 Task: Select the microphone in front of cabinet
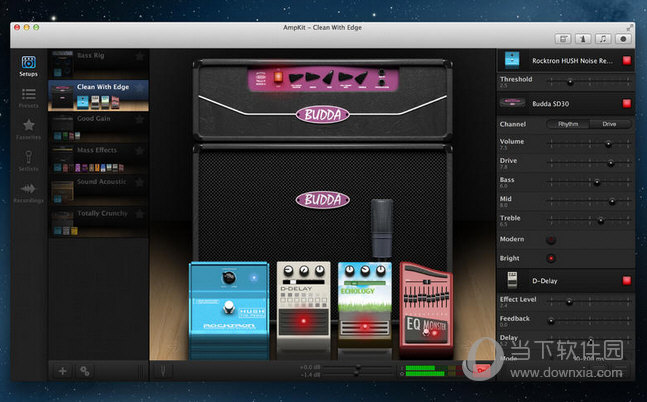[382, 228]
